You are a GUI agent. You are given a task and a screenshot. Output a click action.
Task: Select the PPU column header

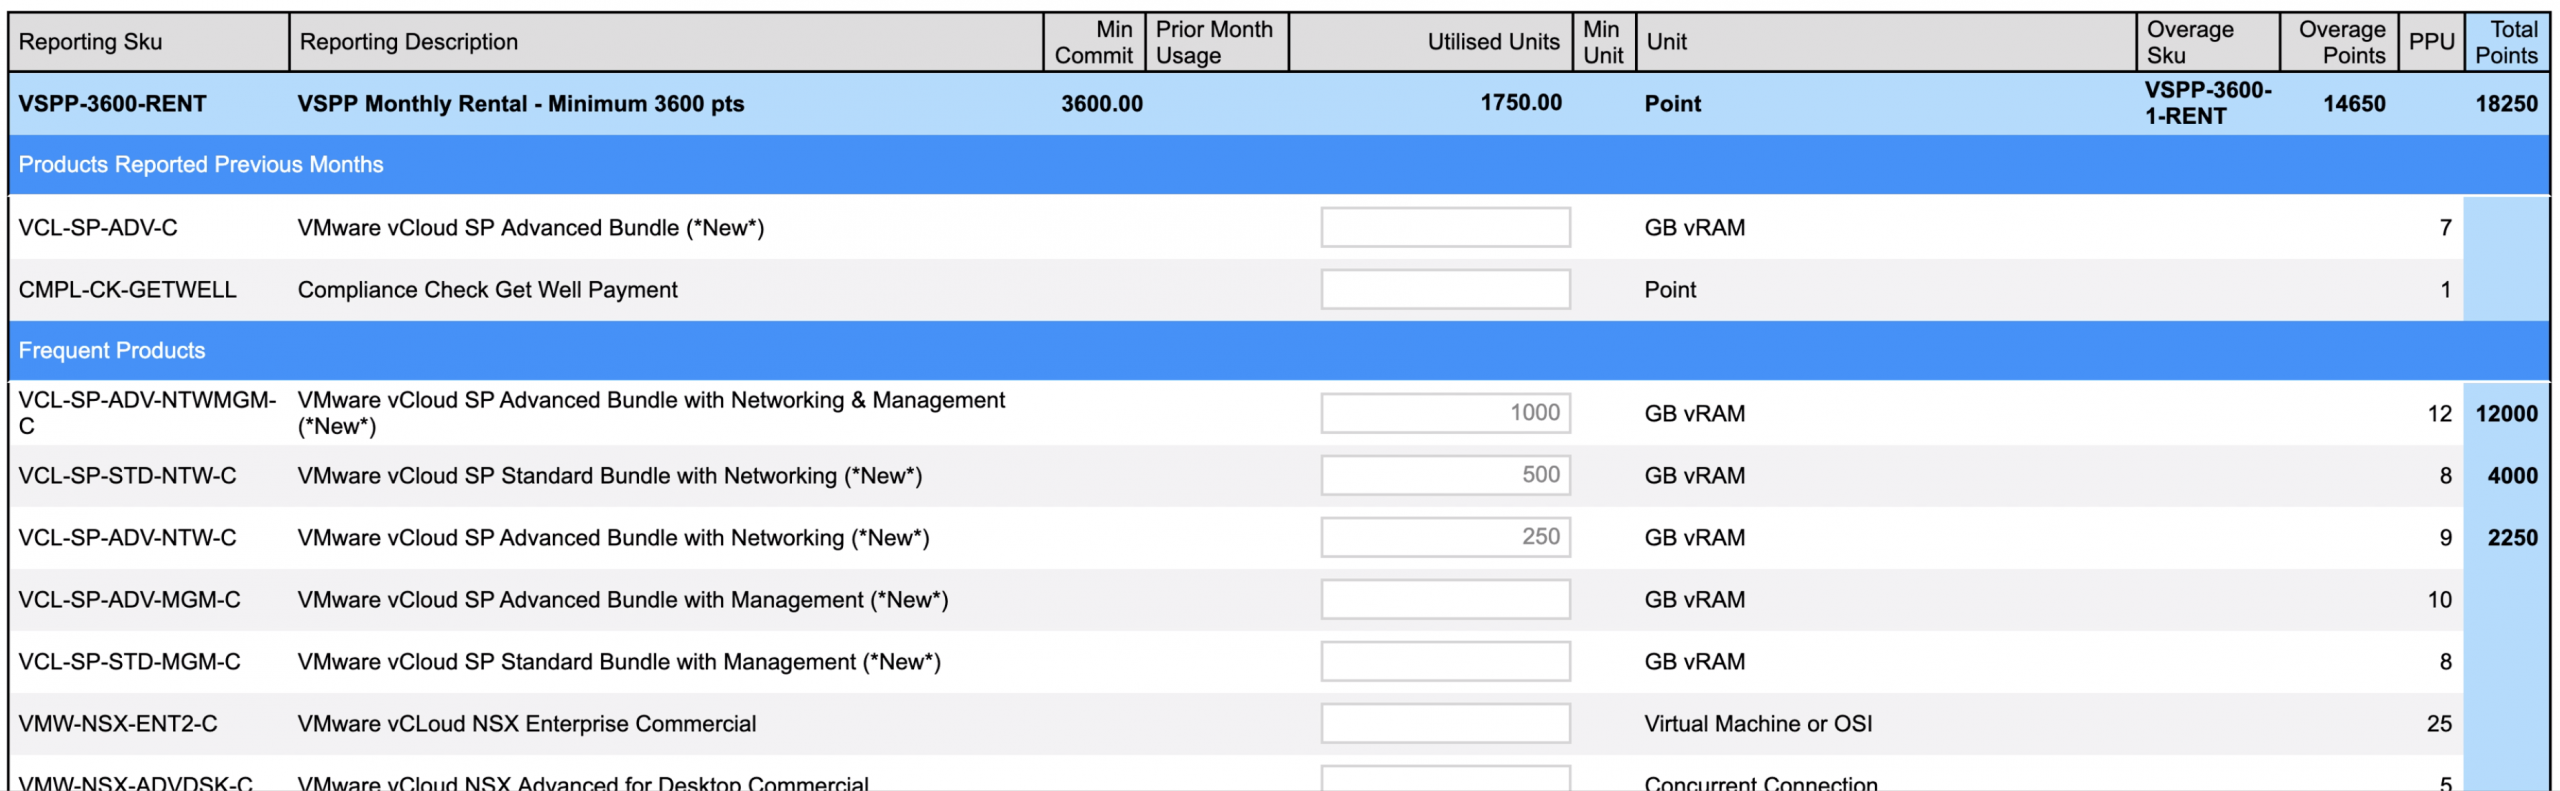tap(2431, 42)
